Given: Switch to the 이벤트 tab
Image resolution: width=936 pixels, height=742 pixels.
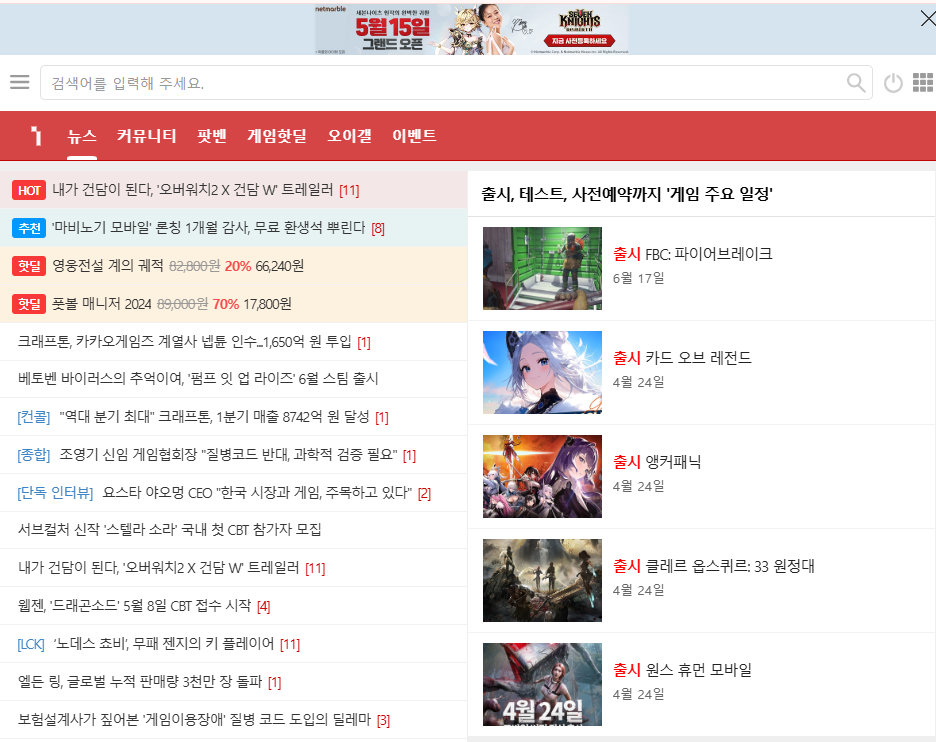Looking at the screenshot, I should point(414,136).
